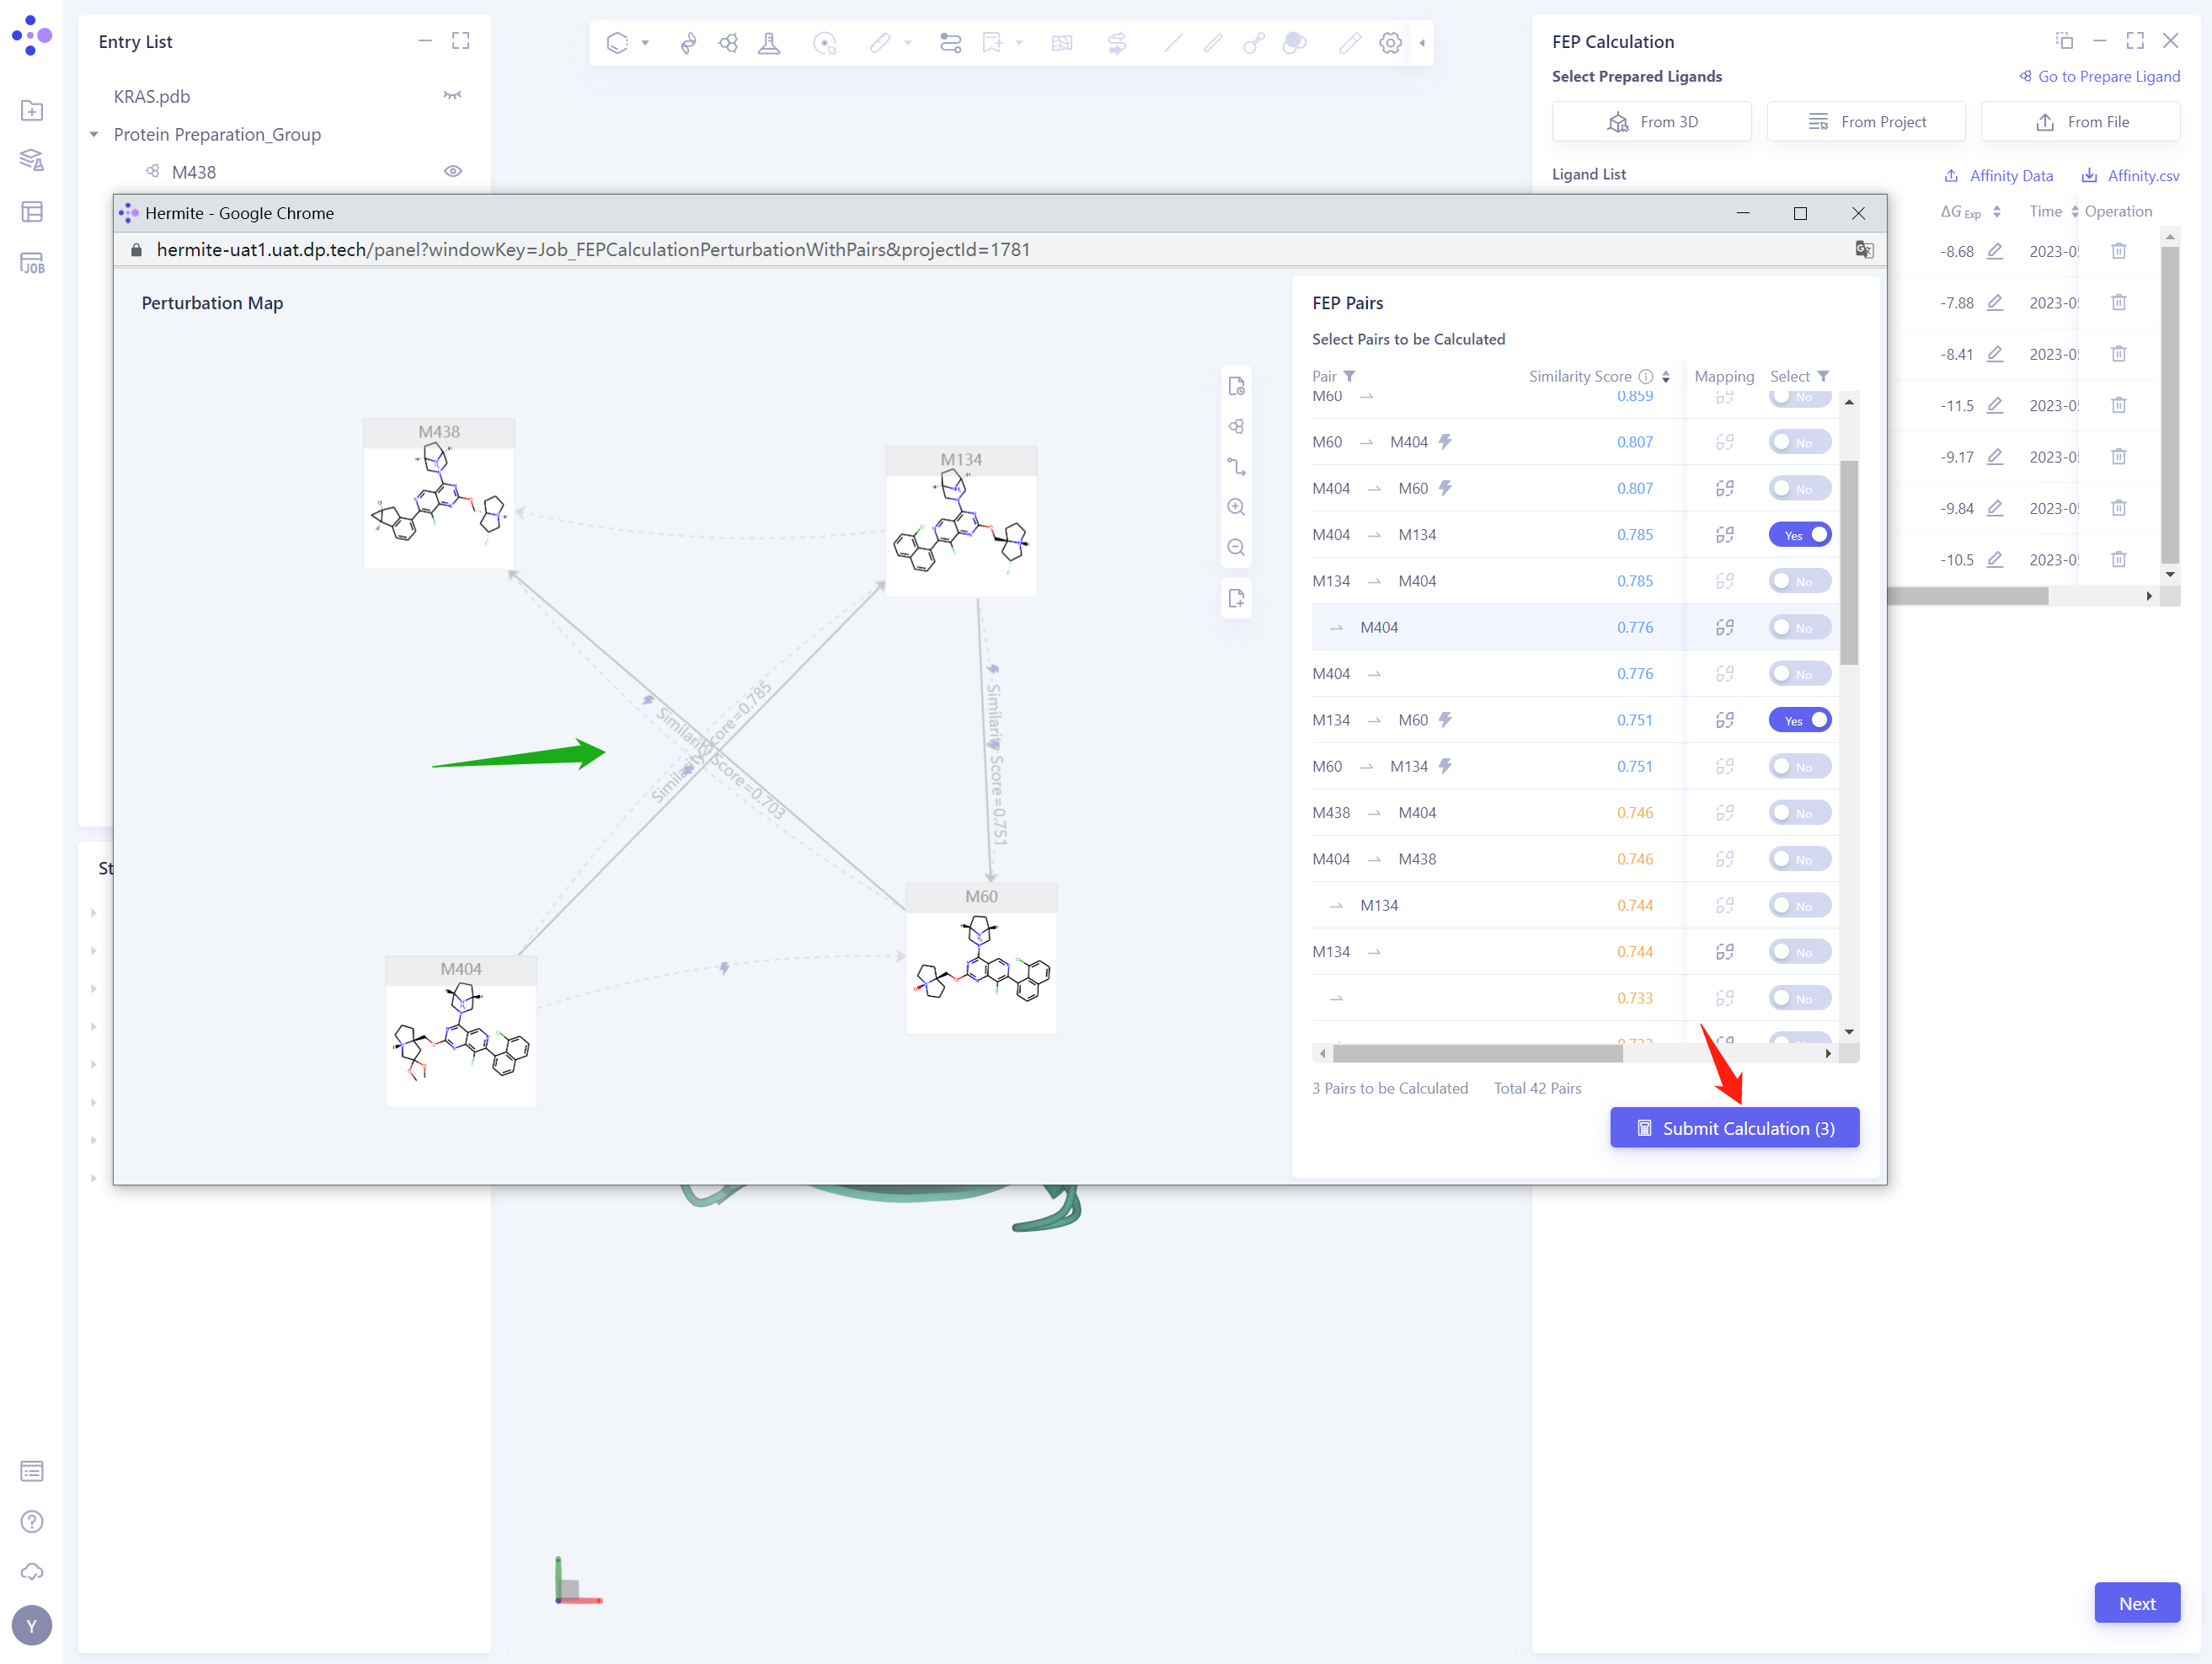This screenshot has height=1664, width=2212.
Task: Open the add file sidebar icon
Action: tap(32, 111)
